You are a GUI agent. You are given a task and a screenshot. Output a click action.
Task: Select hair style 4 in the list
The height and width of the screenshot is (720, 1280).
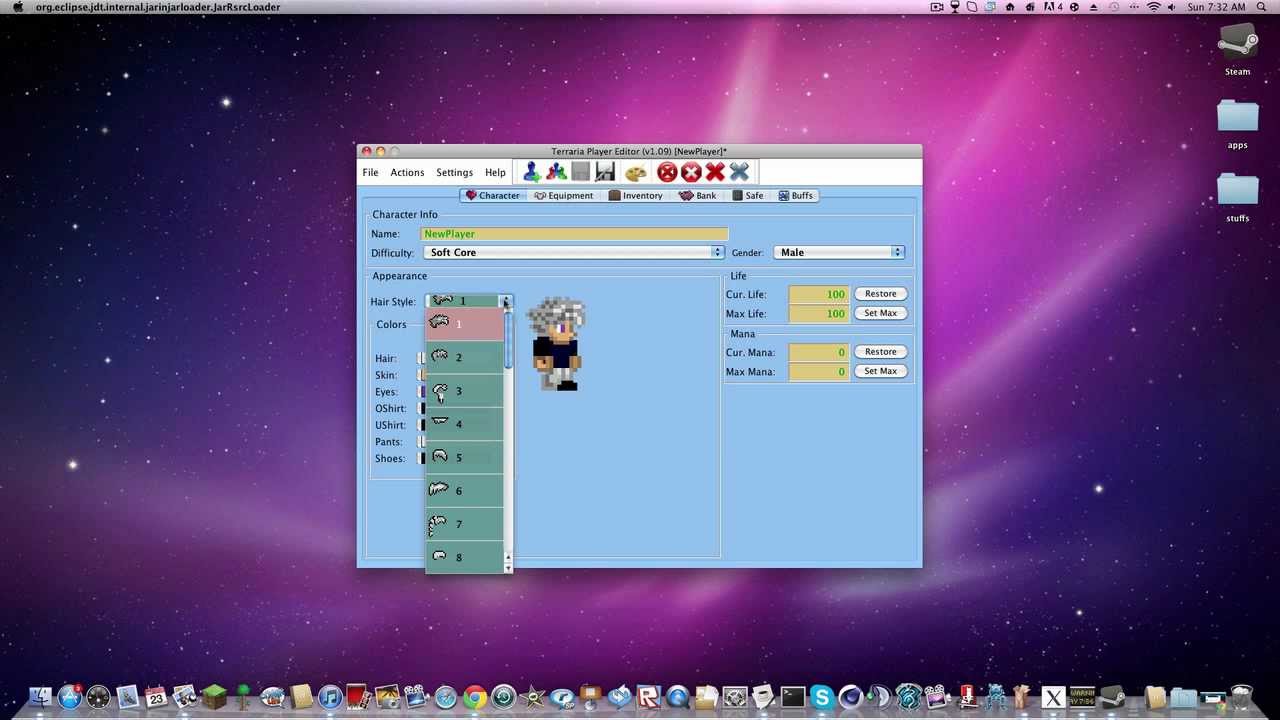click(x=465, y=424)
